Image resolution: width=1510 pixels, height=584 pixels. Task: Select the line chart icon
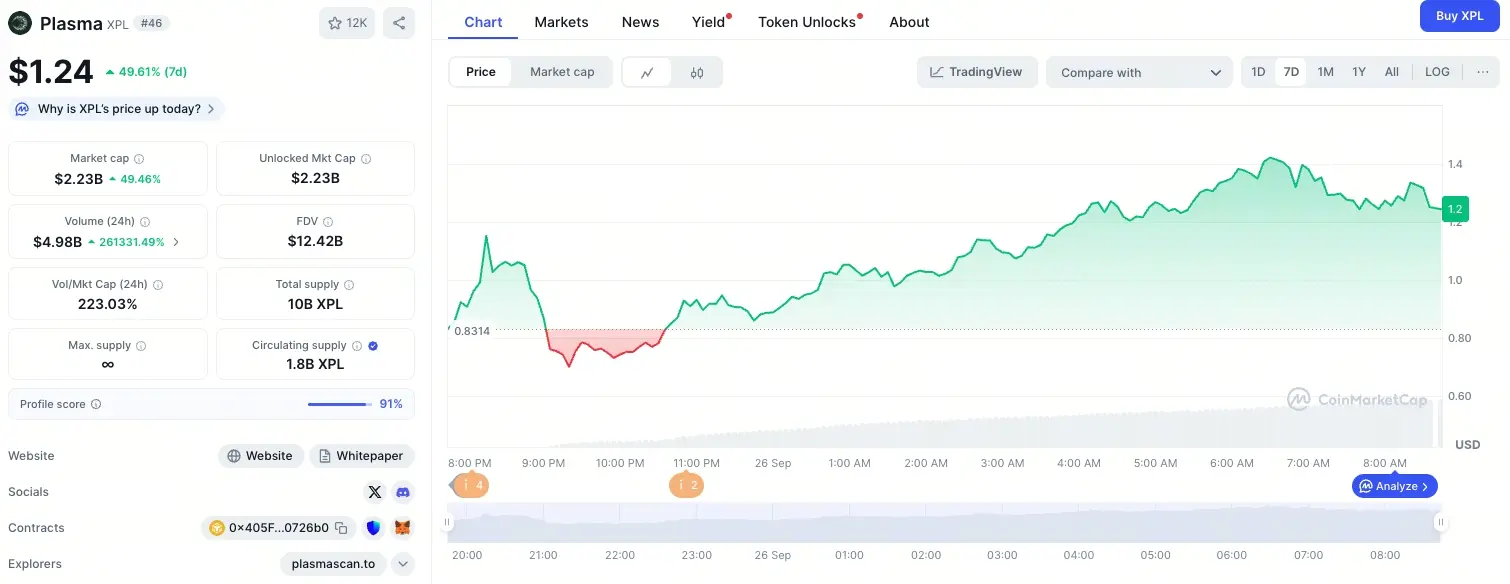tap(647, 72)
